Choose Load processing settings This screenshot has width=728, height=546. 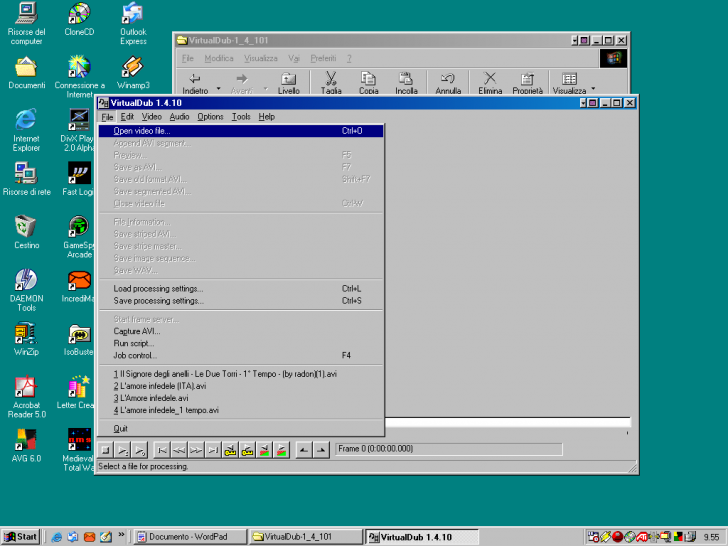[x=241, y=289]
